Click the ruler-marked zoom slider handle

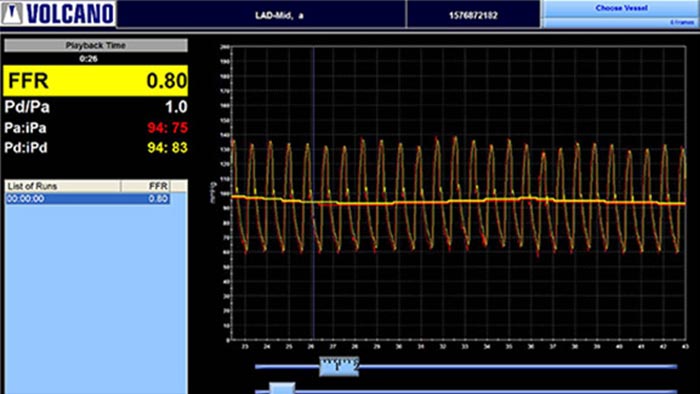pyautogui.click(x=339, y=366)
